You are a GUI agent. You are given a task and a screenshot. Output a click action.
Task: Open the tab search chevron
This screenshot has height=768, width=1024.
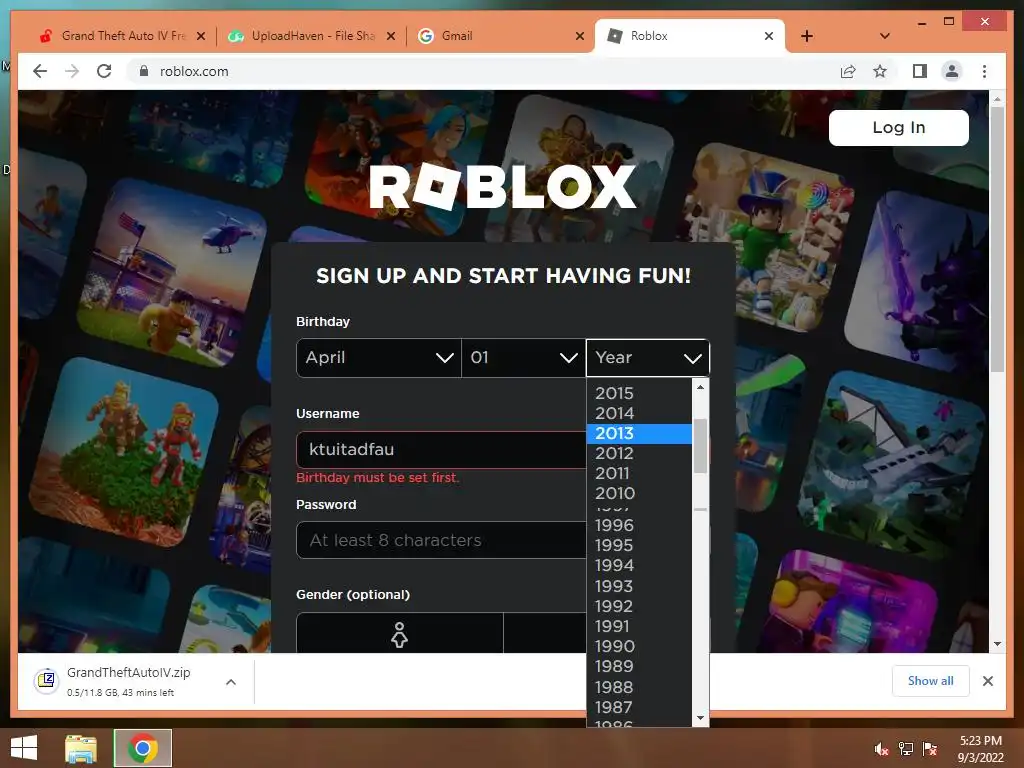point(884,36)
